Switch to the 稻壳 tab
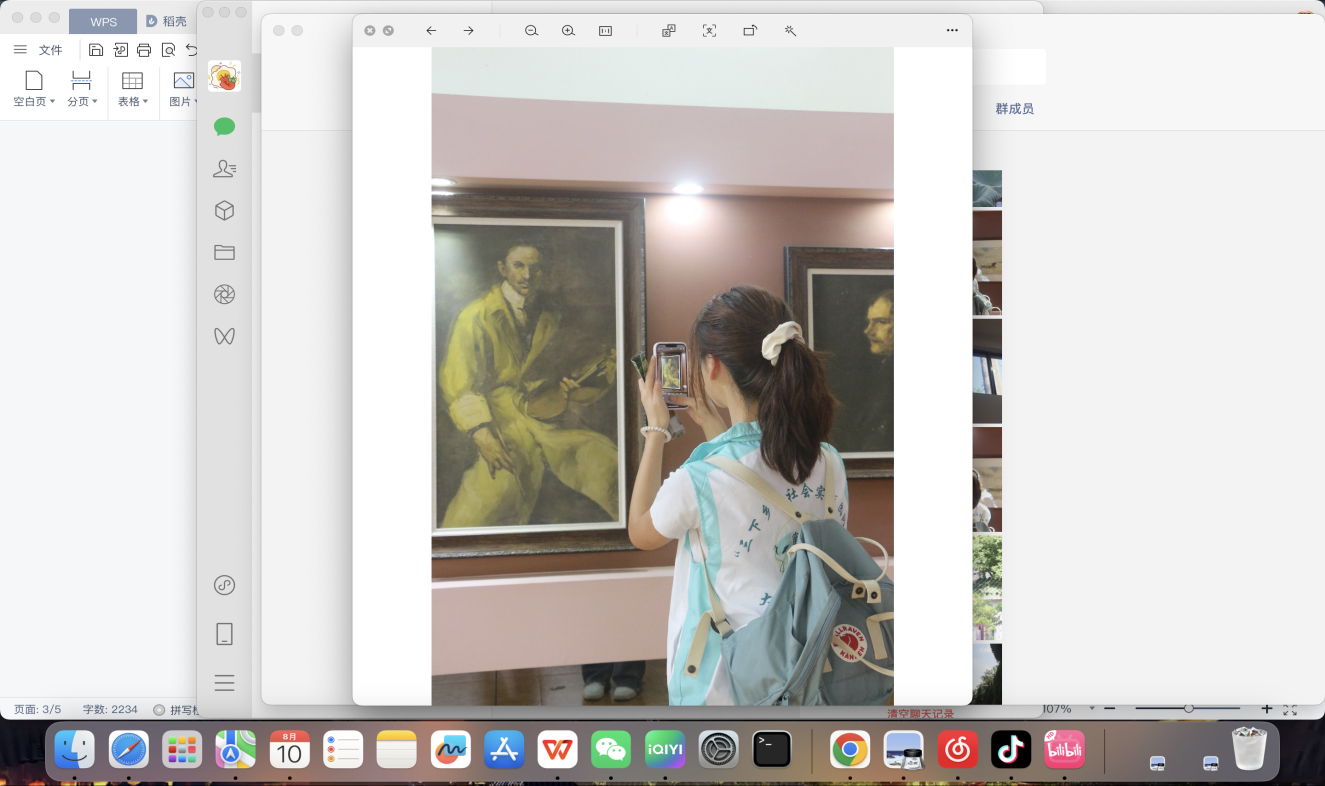The image size is (1325, 786). (x=166, y=21)
